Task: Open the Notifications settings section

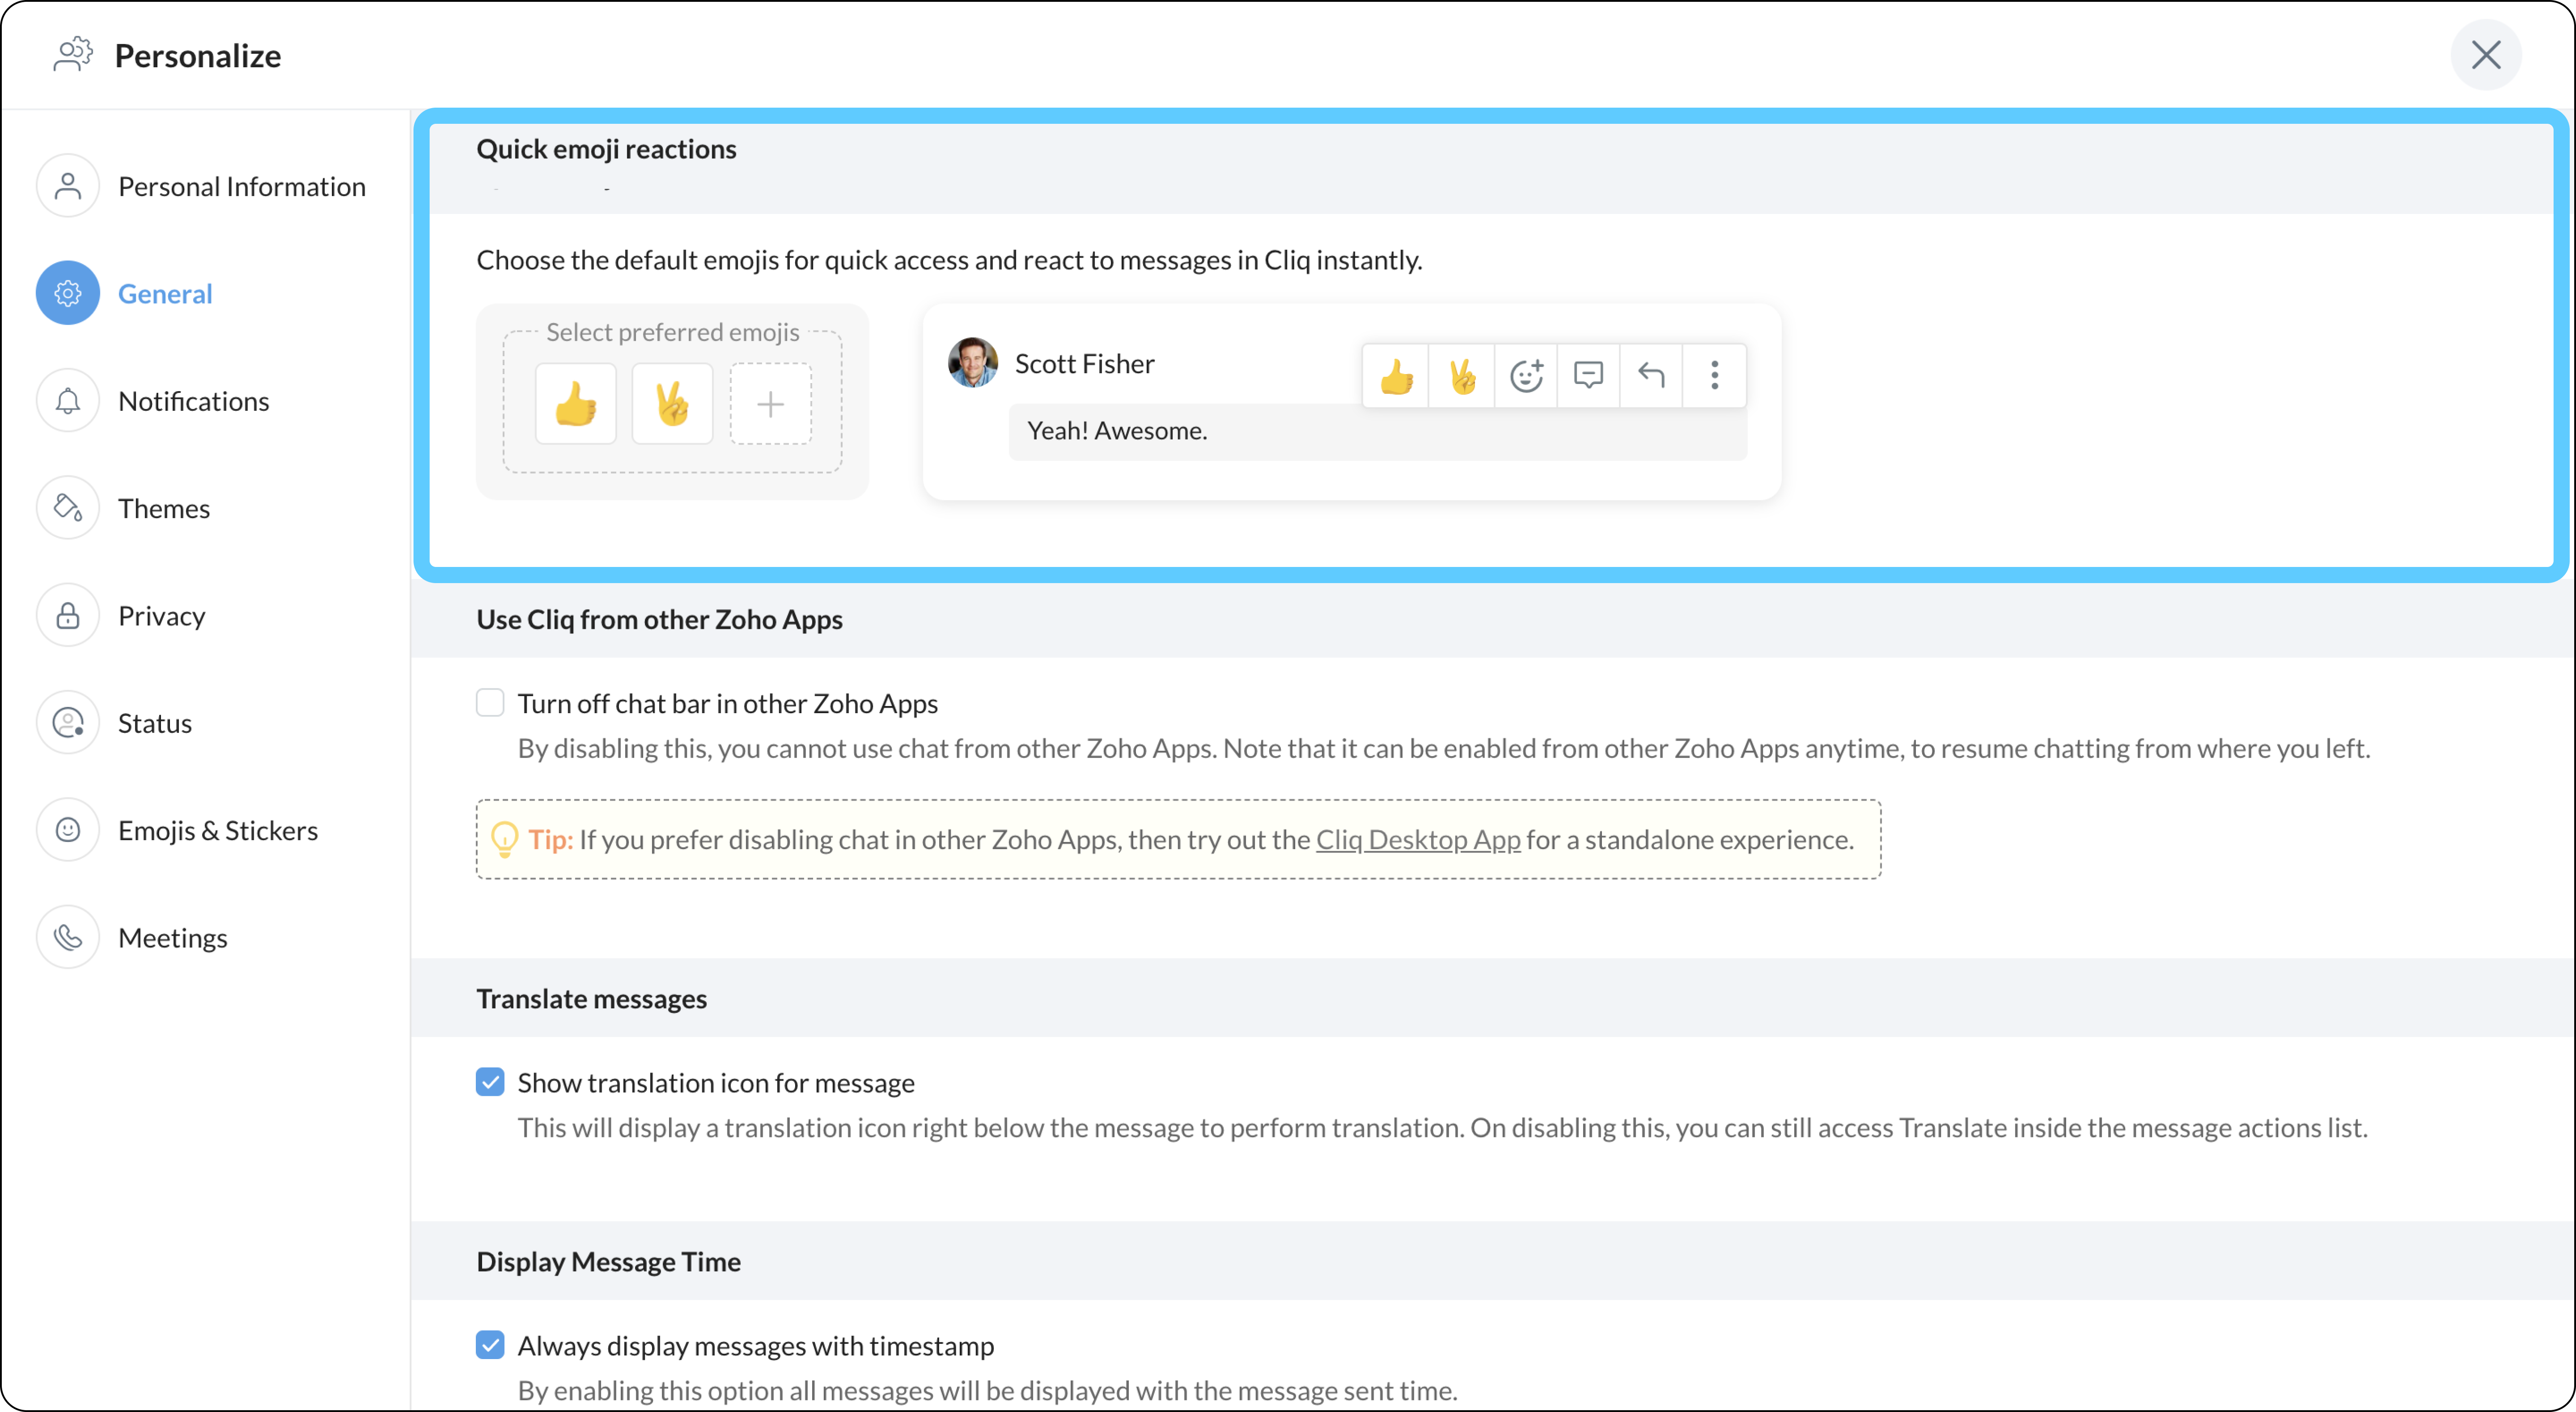Action: click(x=193, y=401)
